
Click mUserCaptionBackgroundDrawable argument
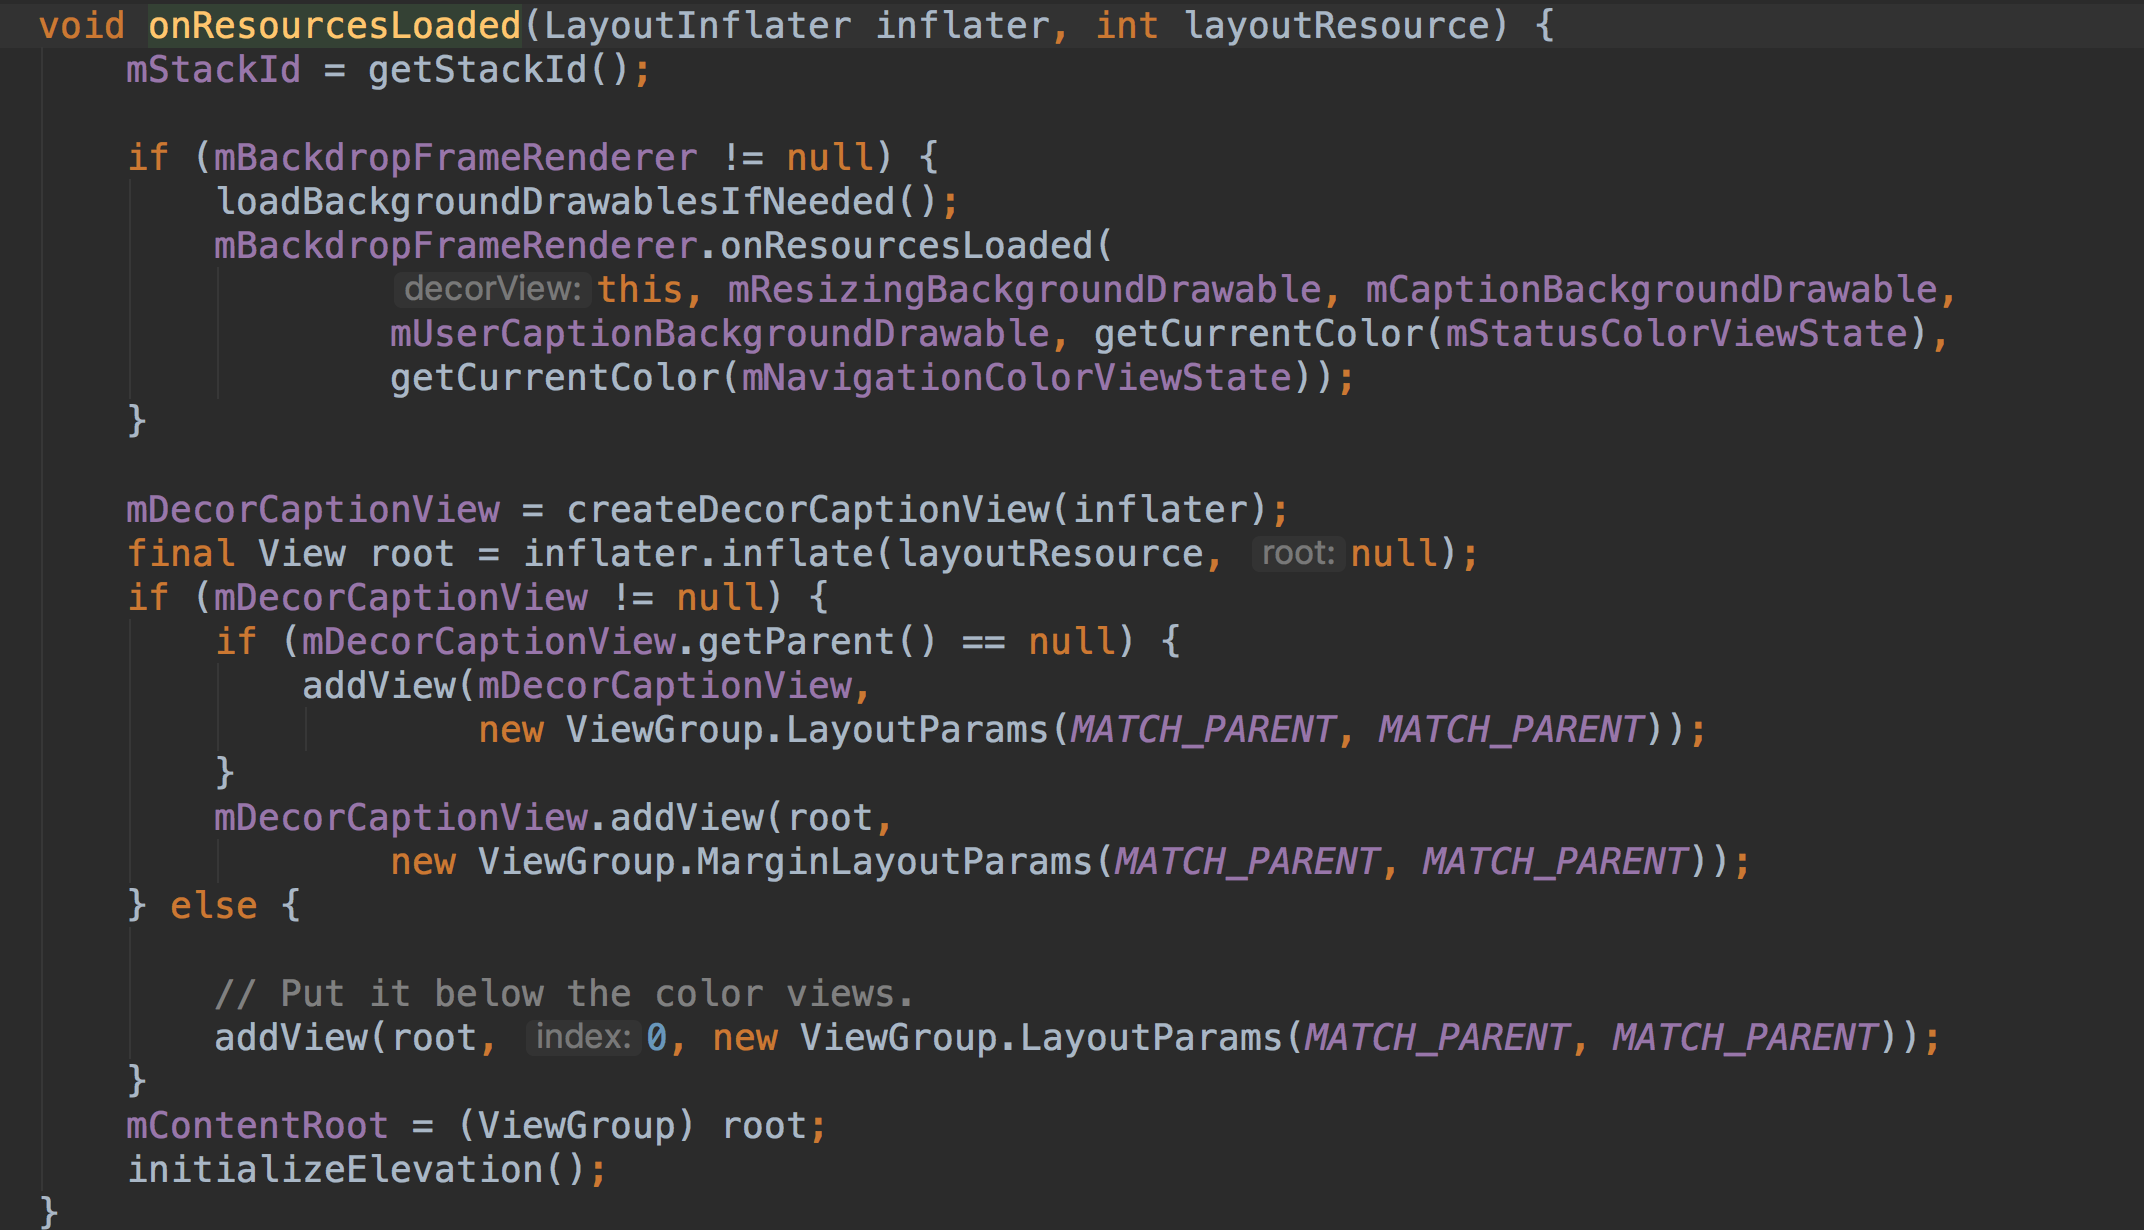[719, 334]
